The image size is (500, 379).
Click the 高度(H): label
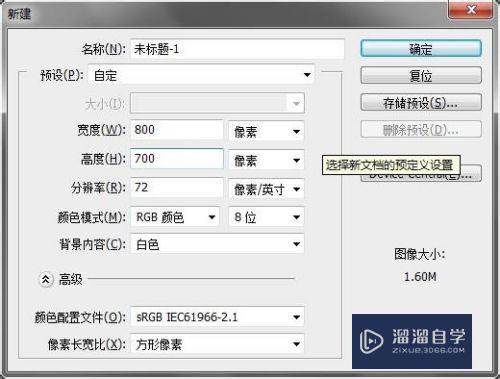pos(103,159)
